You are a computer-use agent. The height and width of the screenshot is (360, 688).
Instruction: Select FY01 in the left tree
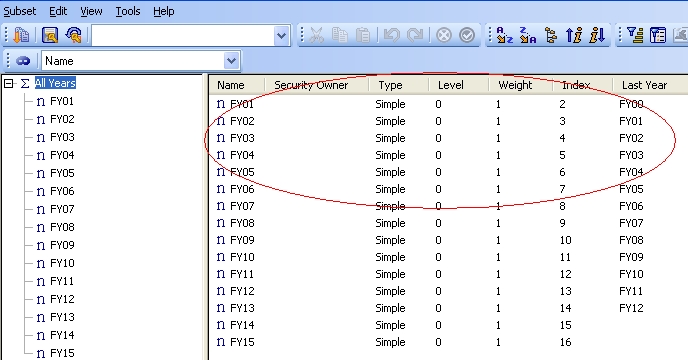click(x=62, y=101)
